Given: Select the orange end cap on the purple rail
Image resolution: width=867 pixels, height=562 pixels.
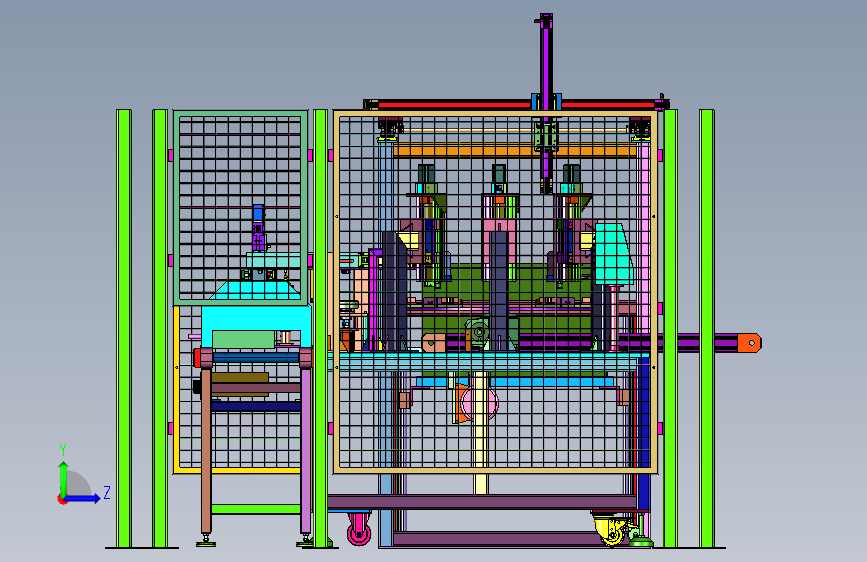Looking at the screenshot, I should click(x=749, y=343).
